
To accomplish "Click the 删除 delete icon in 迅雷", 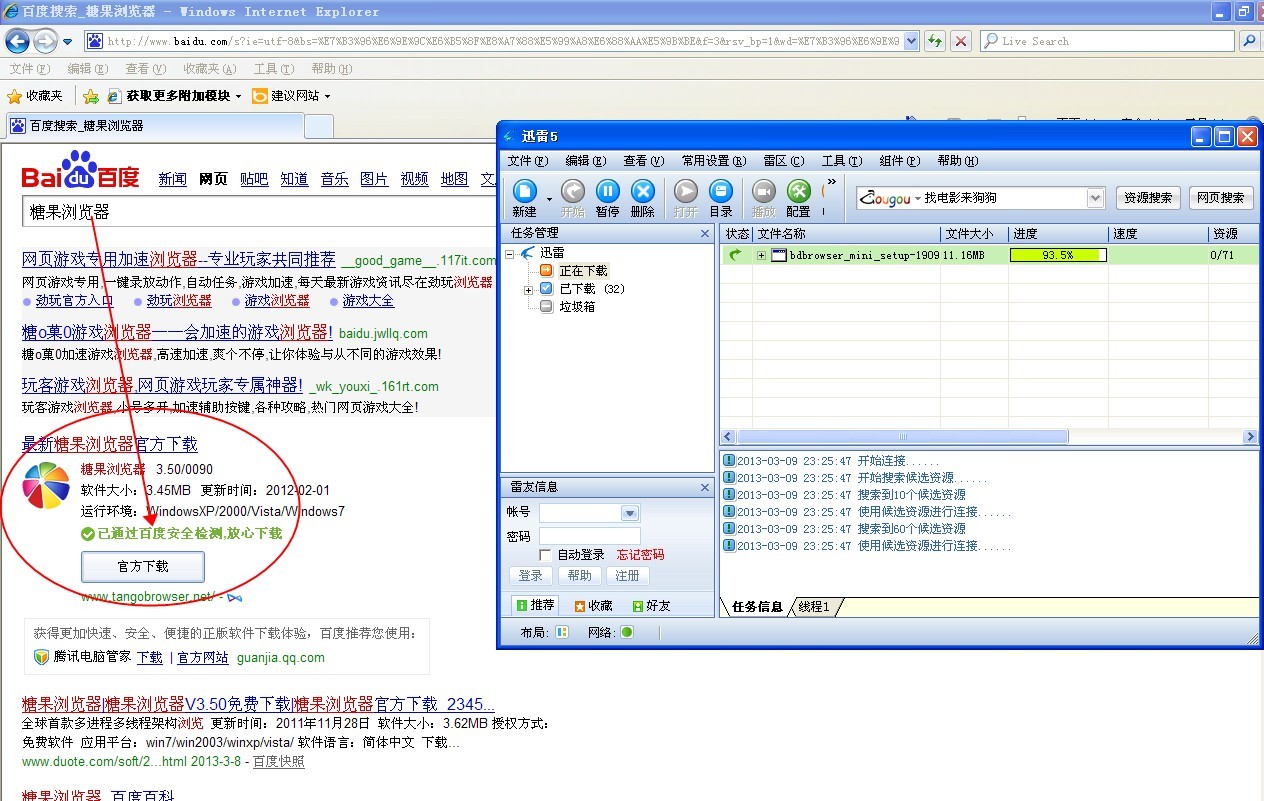I will [643, 191].
